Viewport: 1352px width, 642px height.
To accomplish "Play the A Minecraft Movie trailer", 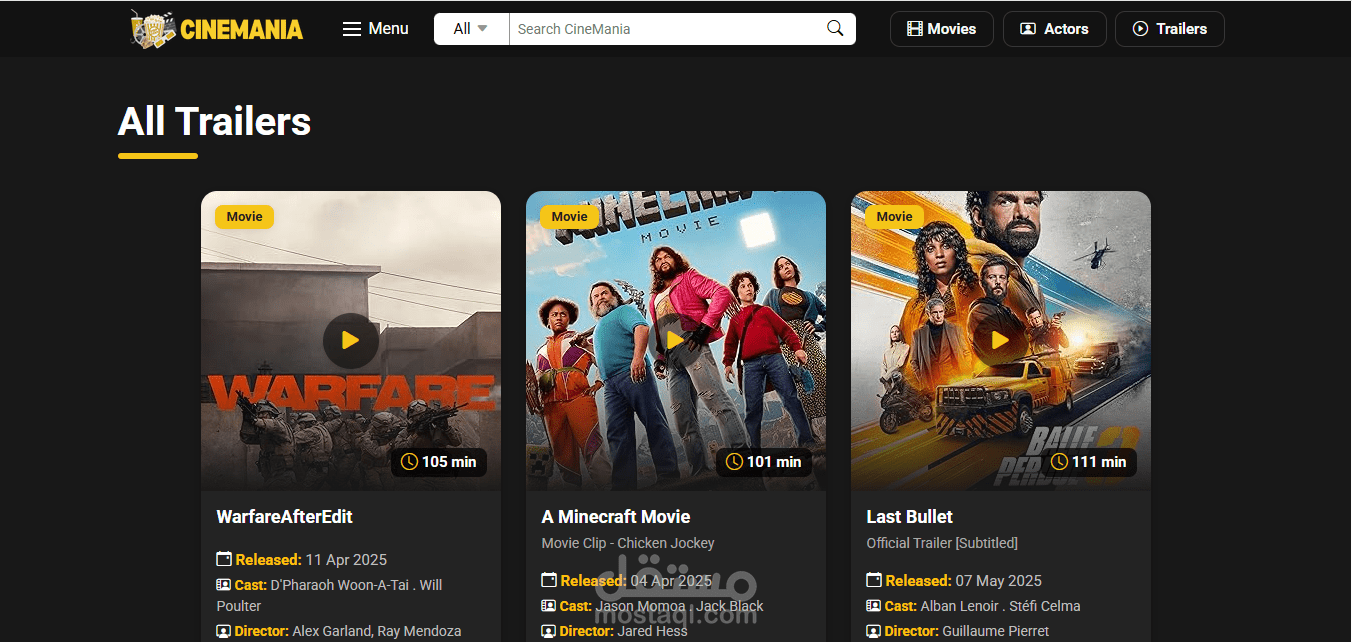I will [675, 340].
